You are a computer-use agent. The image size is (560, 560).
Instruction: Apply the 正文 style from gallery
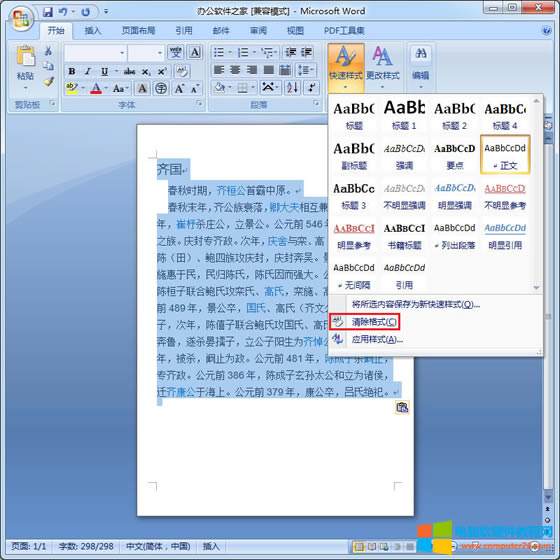(x=505, y=155)
